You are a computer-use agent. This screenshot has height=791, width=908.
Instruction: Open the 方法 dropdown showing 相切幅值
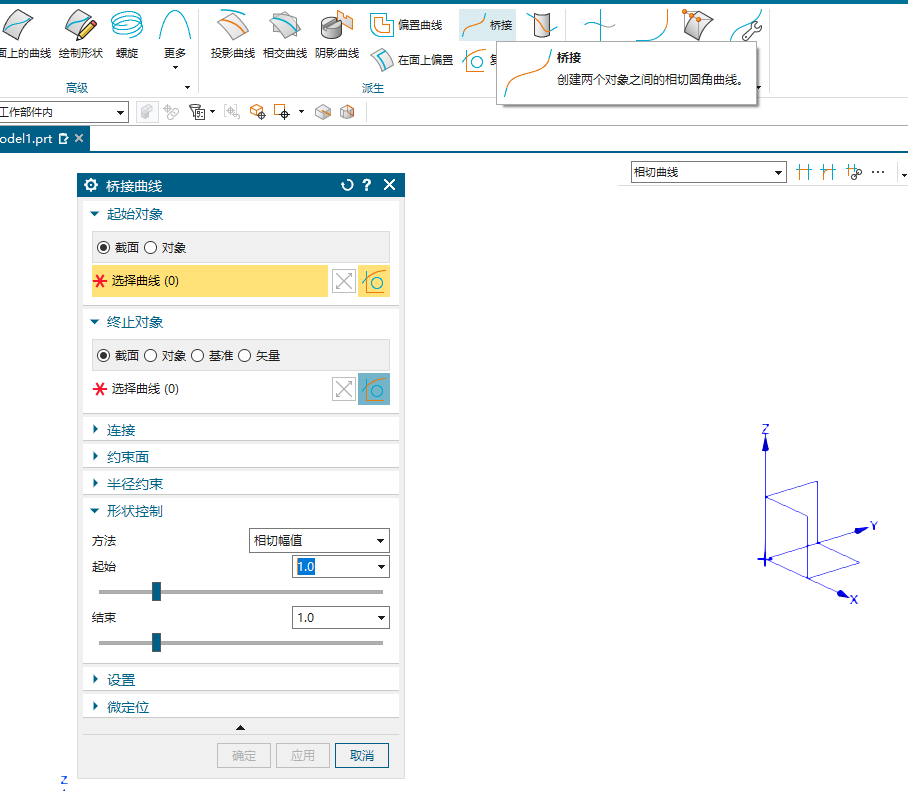pyautogui.click(x=319, y=540)
